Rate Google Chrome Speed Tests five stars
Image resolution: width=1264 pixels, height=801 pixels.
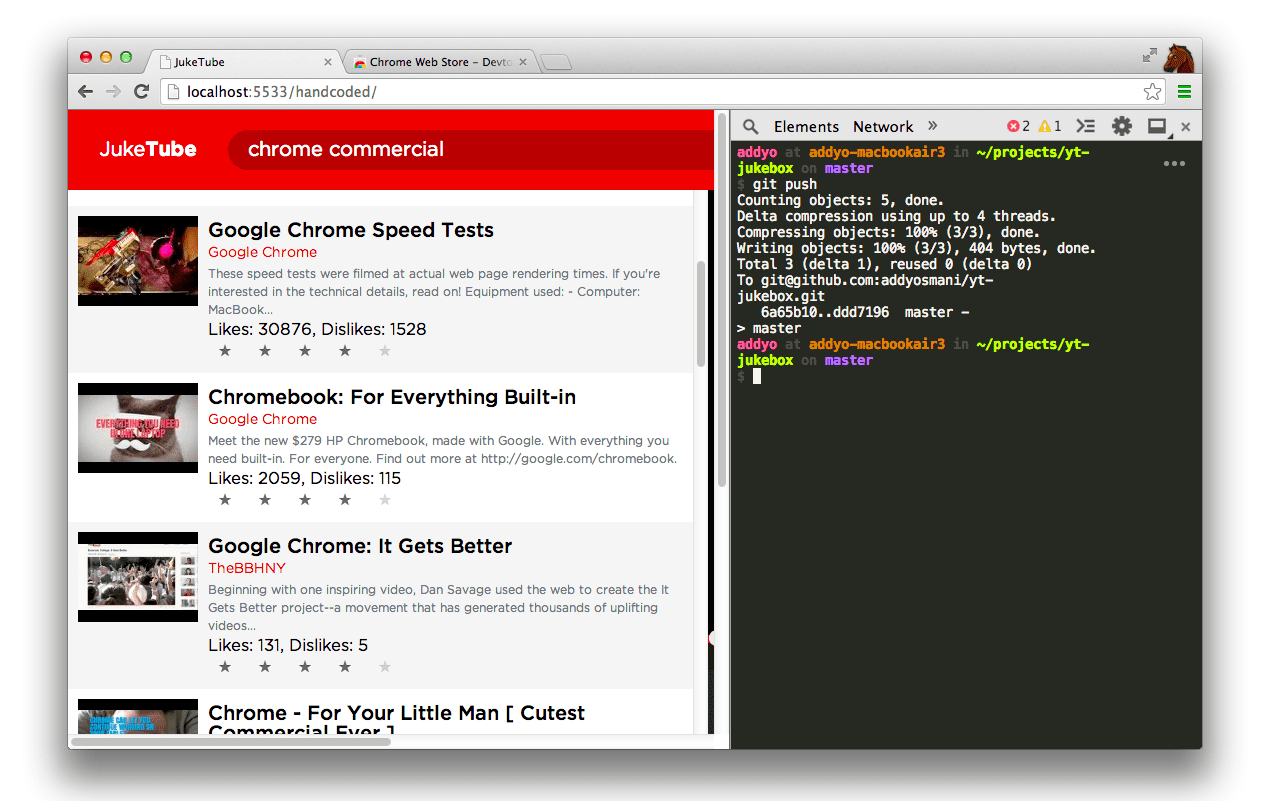point(384,350)
